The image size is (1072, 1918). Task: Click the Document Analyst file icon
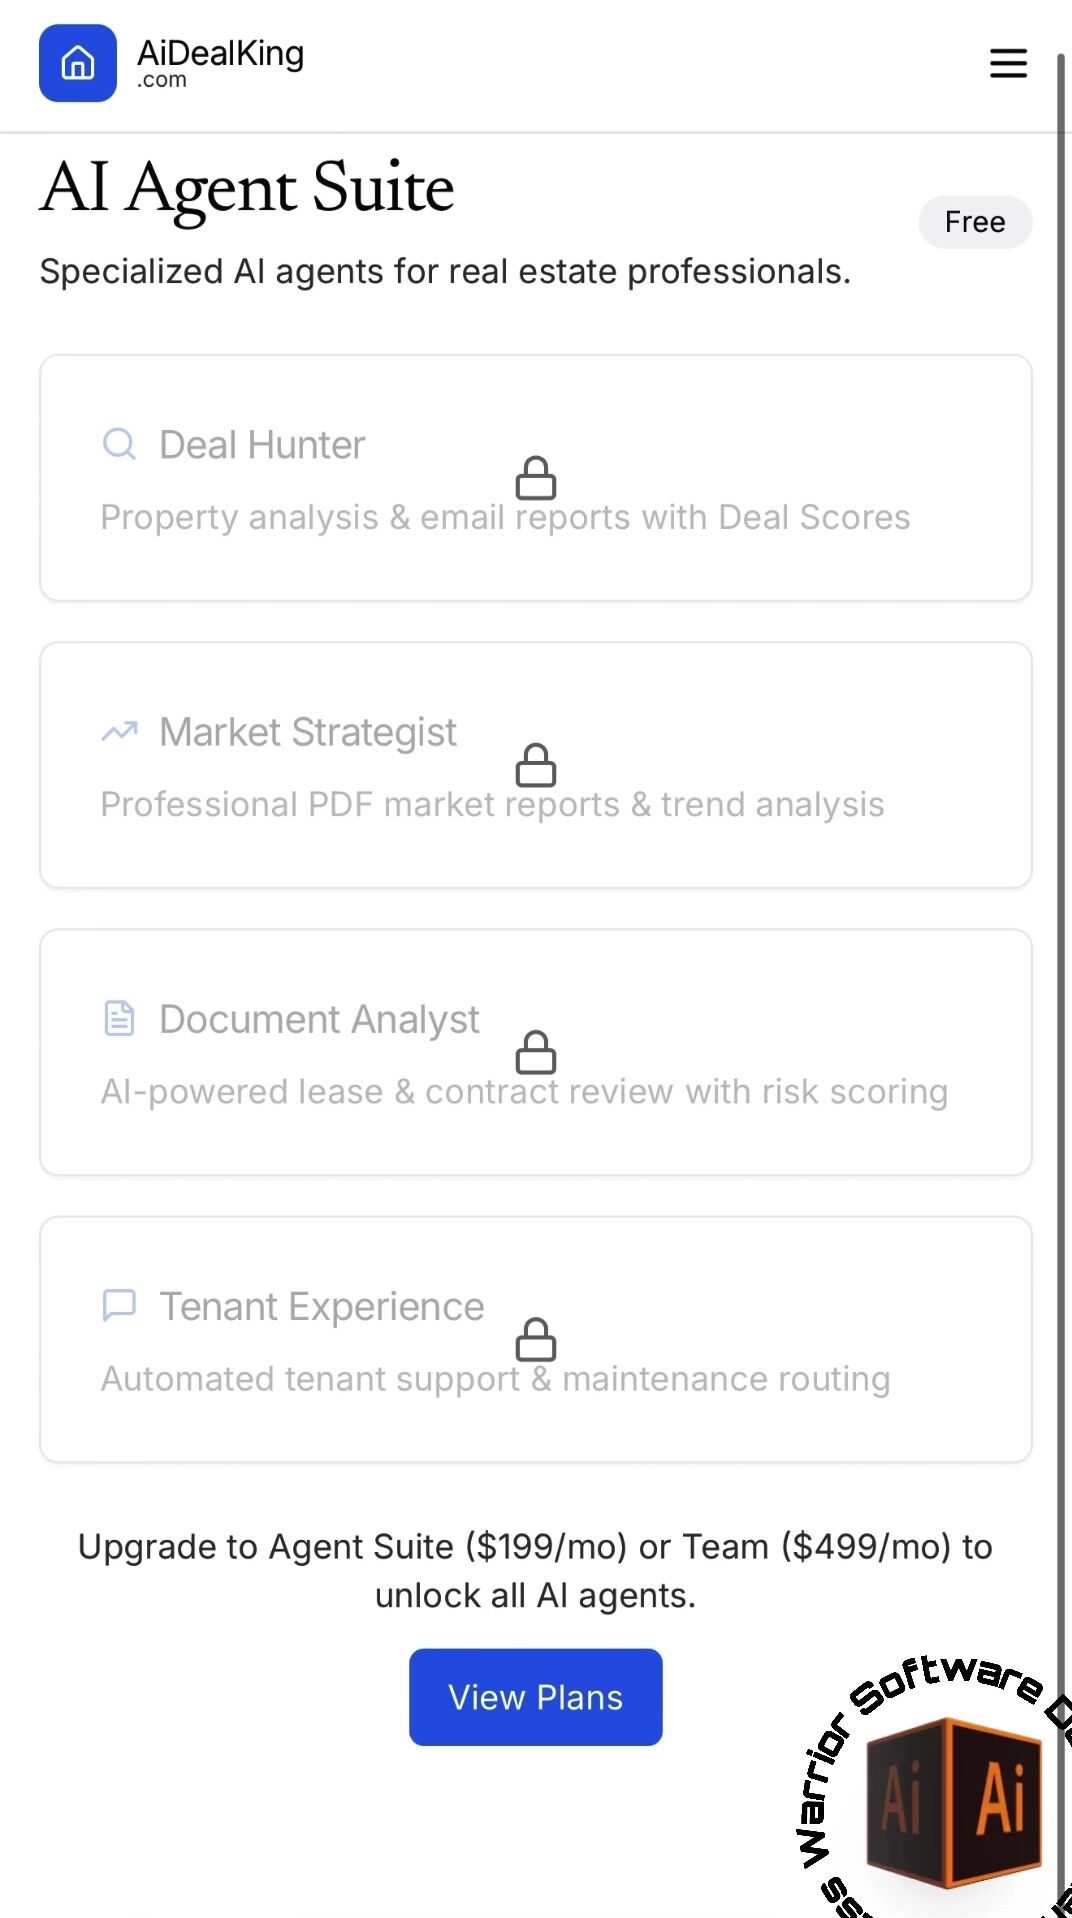point(119,1018)
